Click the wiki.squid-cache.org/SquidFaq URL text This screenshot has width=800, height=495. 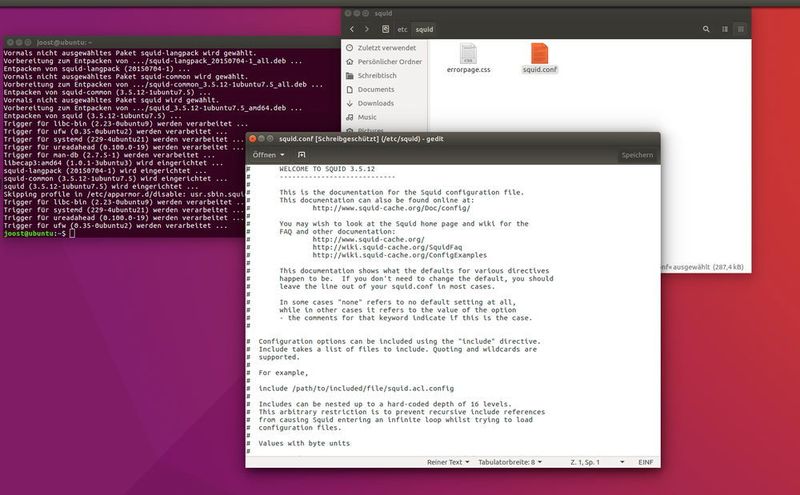click(x=387, y=247)
